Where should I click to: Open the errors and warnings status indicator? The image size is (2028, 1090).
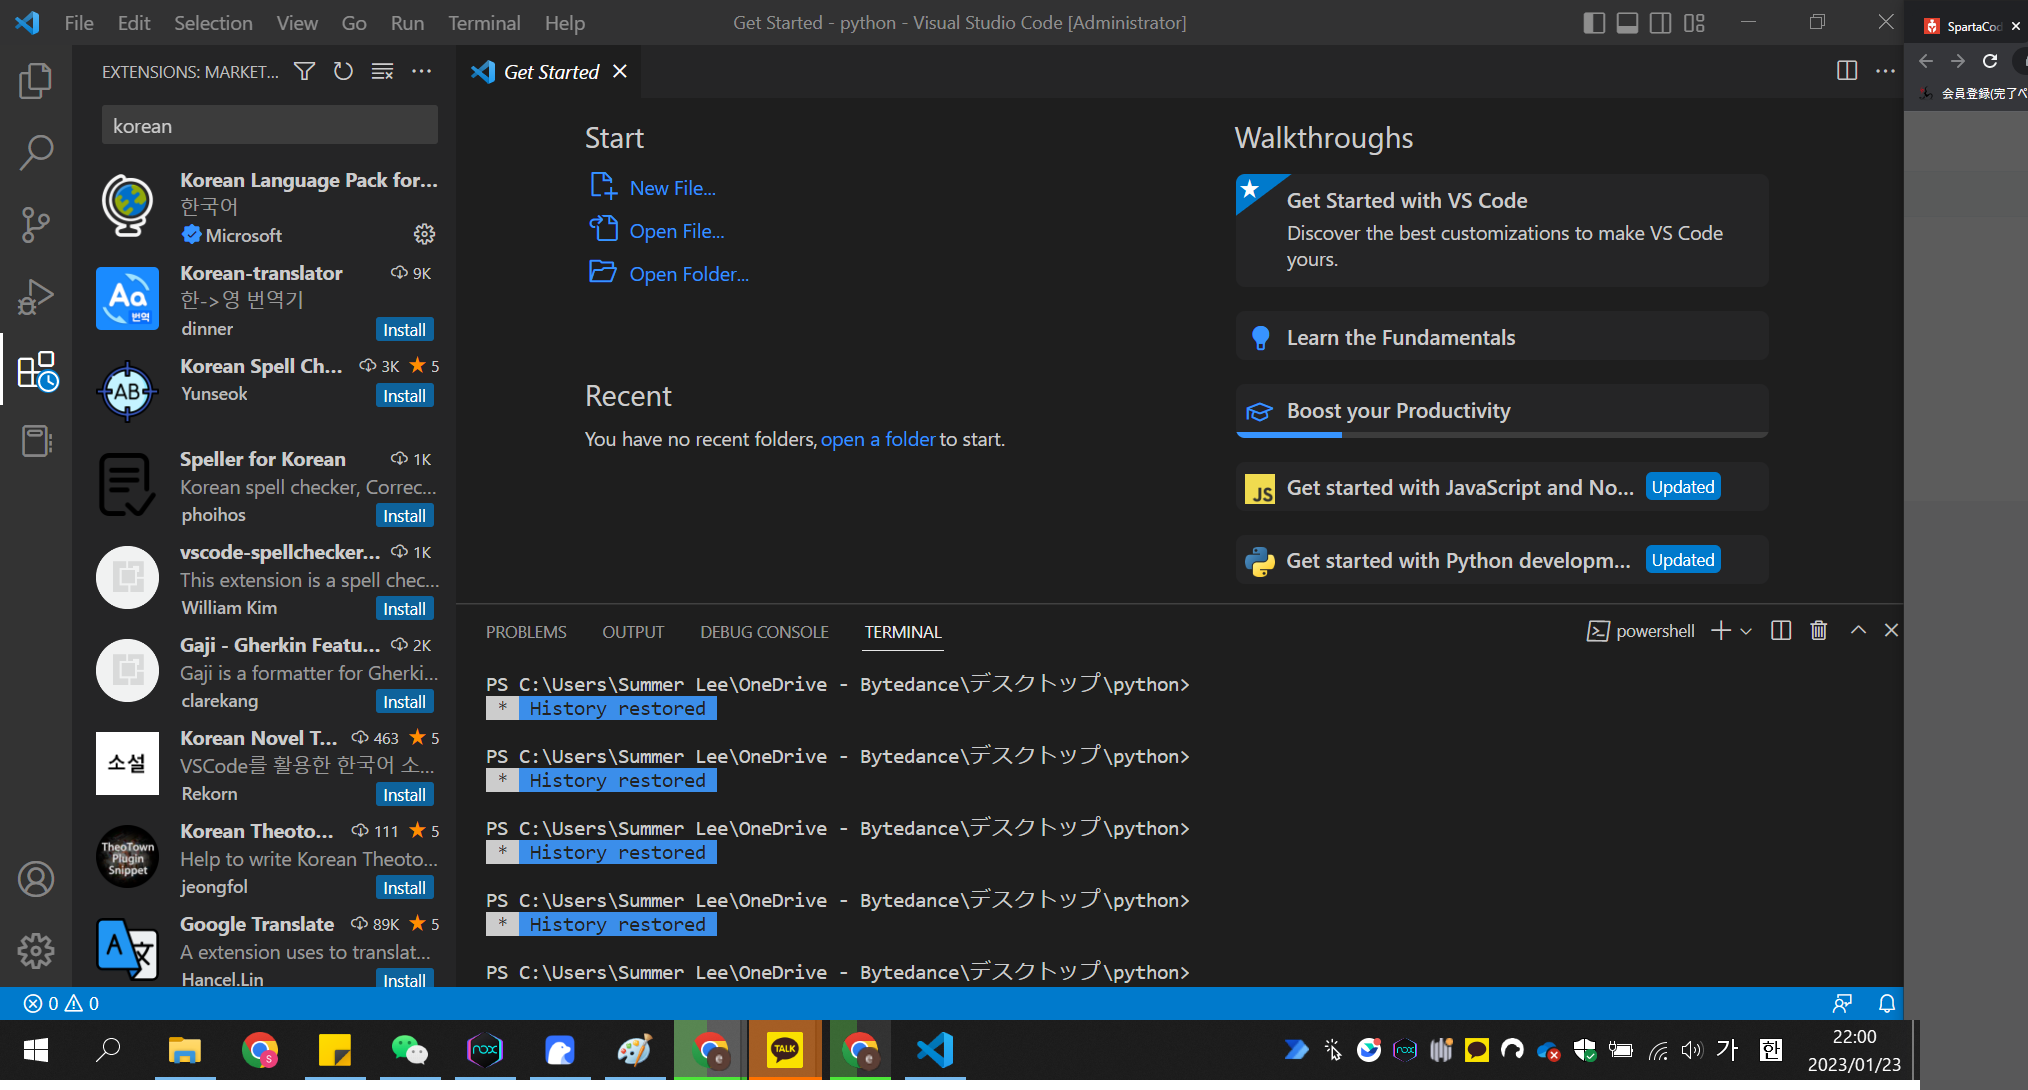[61, 1003]
